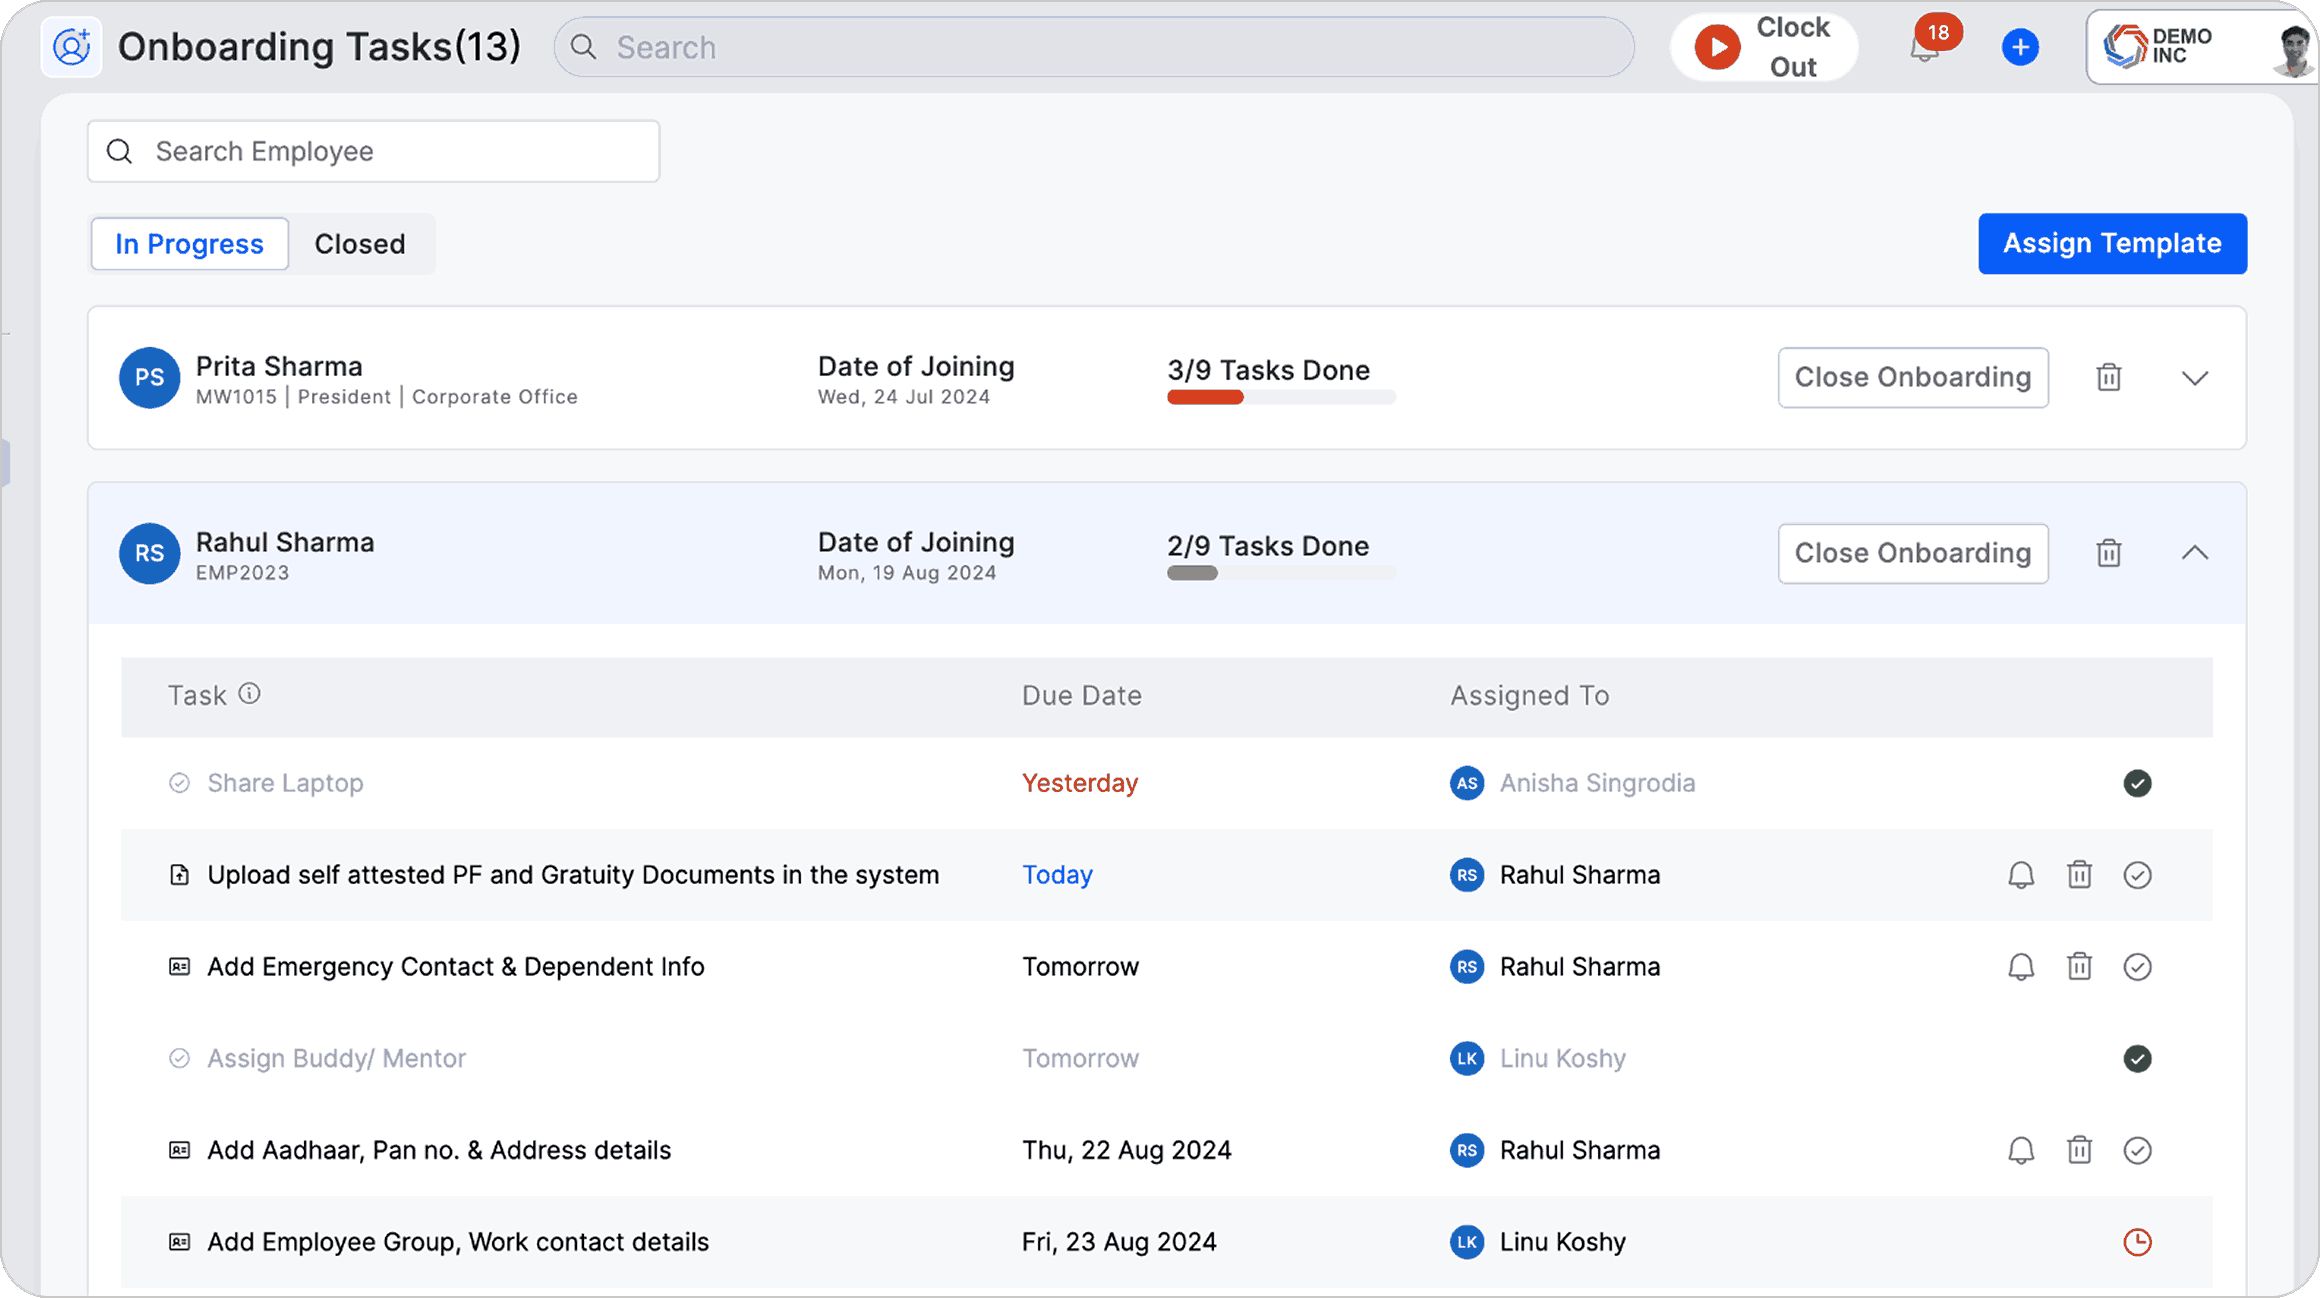Select the In Progress tab
The height and width of the screenshot is (1298, 2320).
tap(189, 244)
